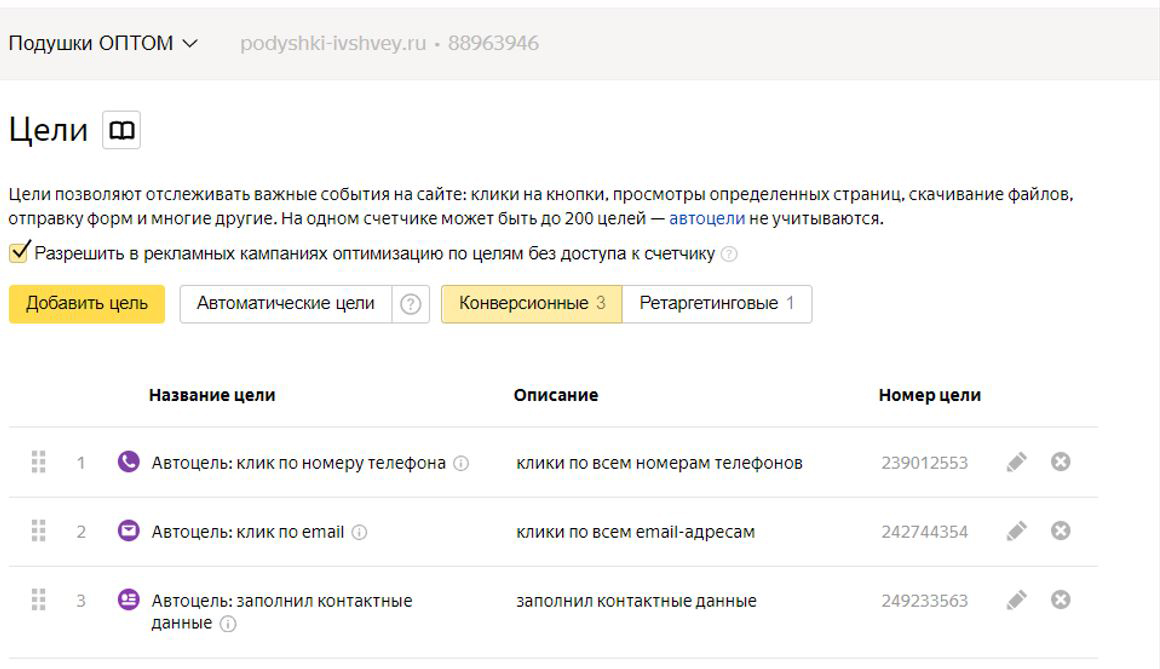1160x669 pixels.
Task: Edit the contact data goal
Action: tap(1017, 600)
